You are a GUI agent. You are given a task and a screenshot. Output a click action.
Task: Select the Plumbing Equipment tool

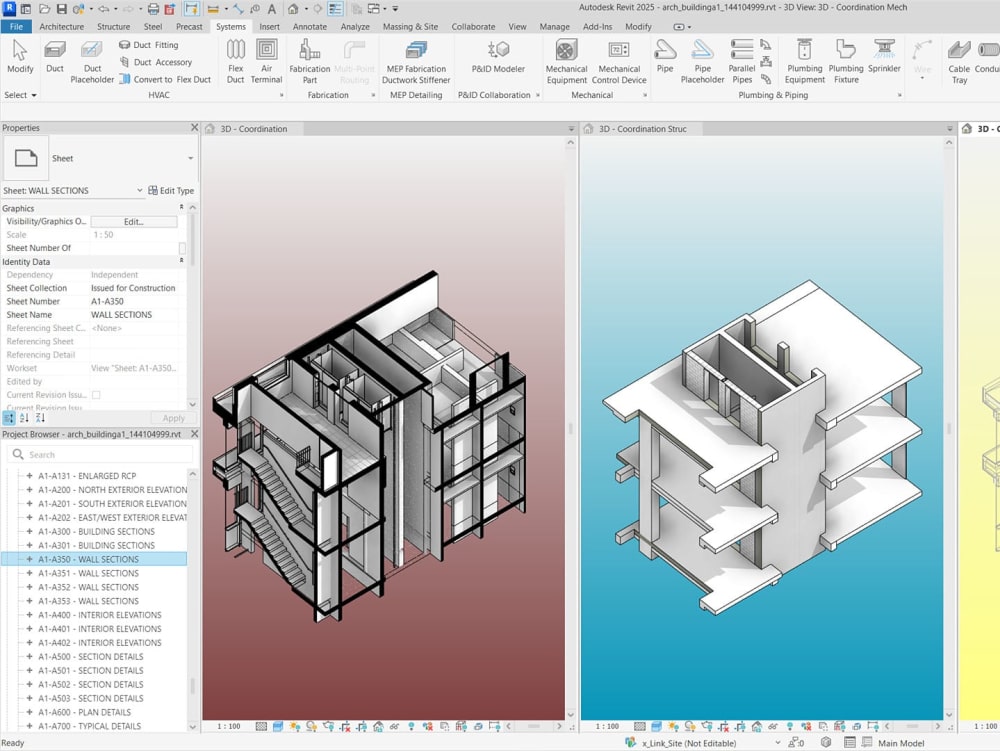804,62
